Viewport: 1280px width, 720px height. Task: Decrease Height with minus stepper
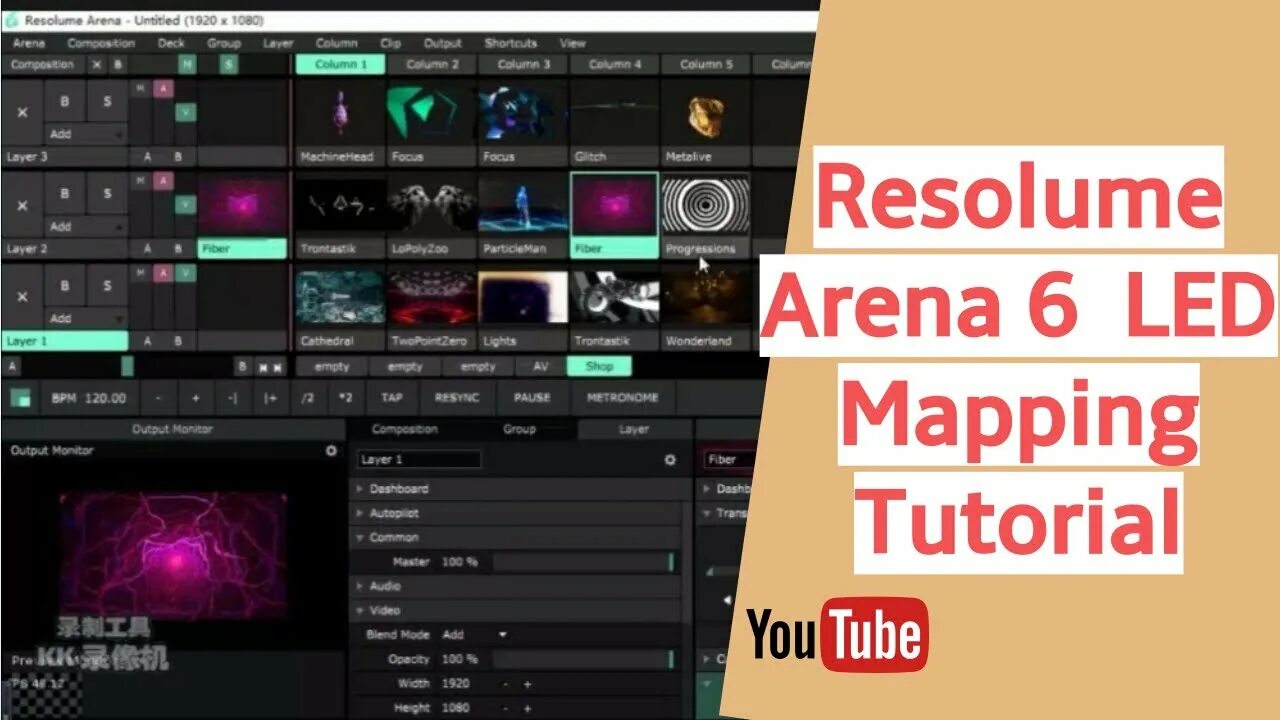506,708
